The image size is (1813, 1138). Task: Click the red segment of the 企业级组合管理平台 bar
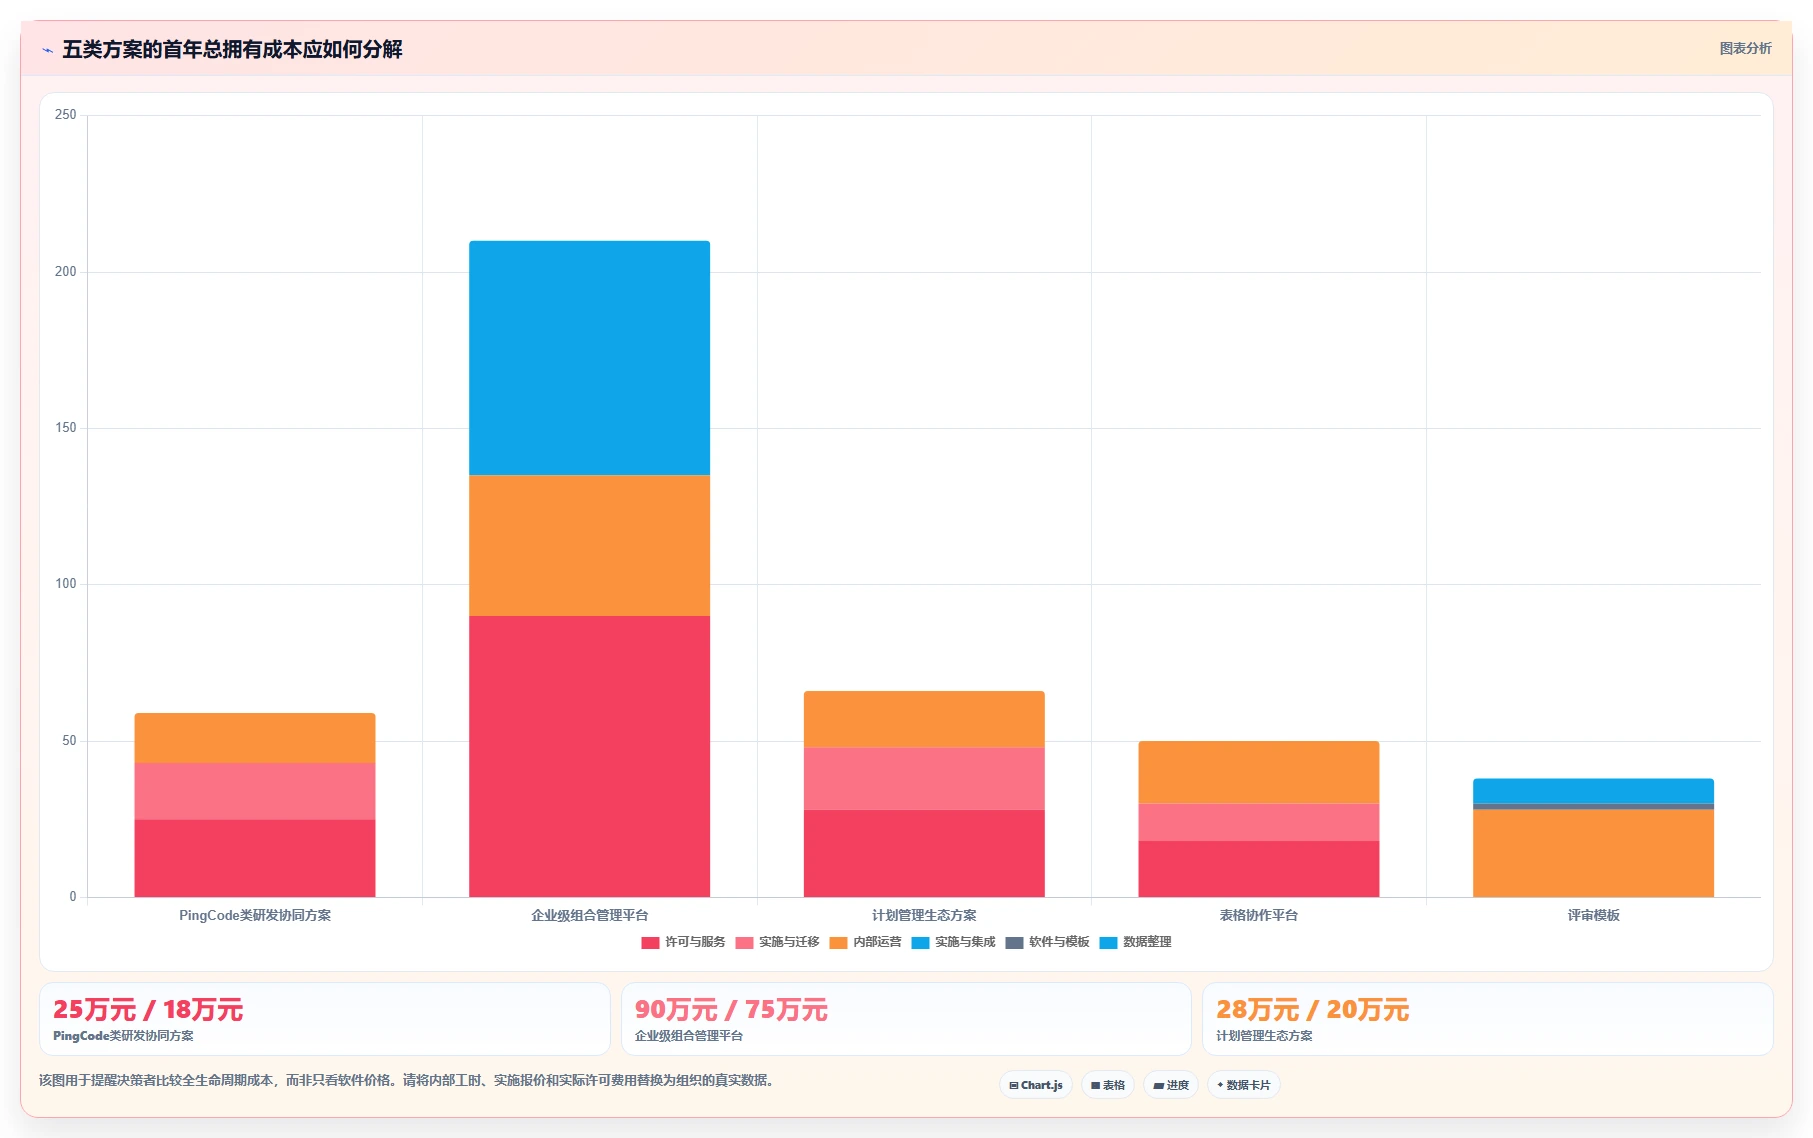(589, 756)
